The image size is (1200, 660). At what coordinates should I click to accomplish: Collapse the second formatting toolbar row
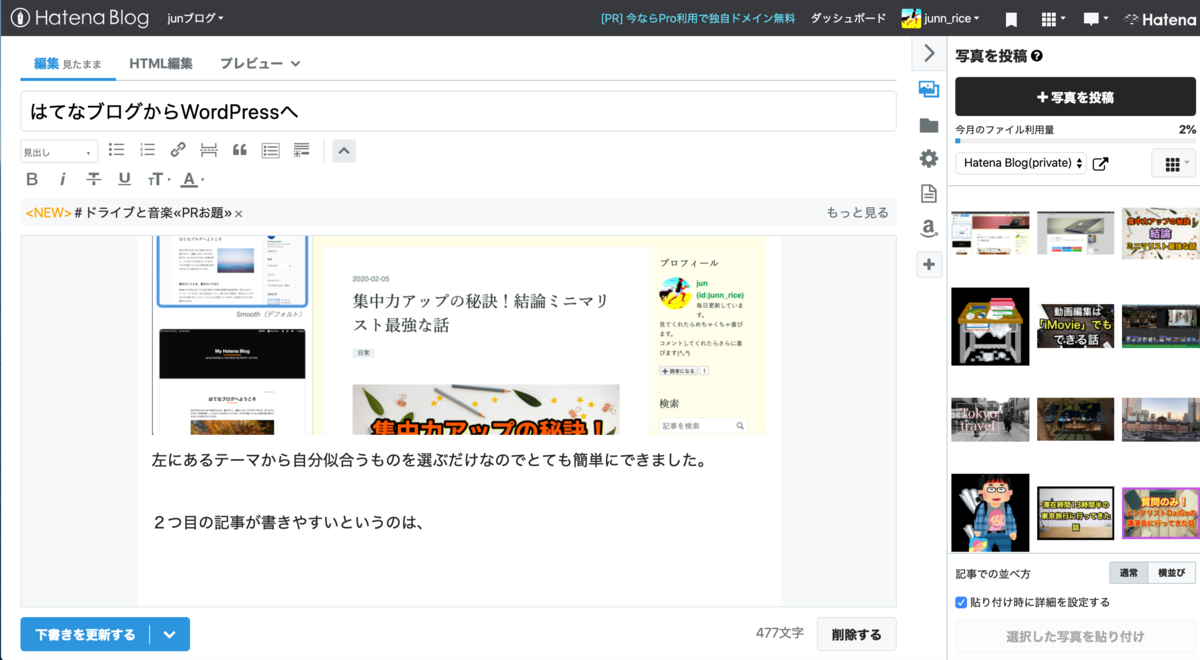343,151
